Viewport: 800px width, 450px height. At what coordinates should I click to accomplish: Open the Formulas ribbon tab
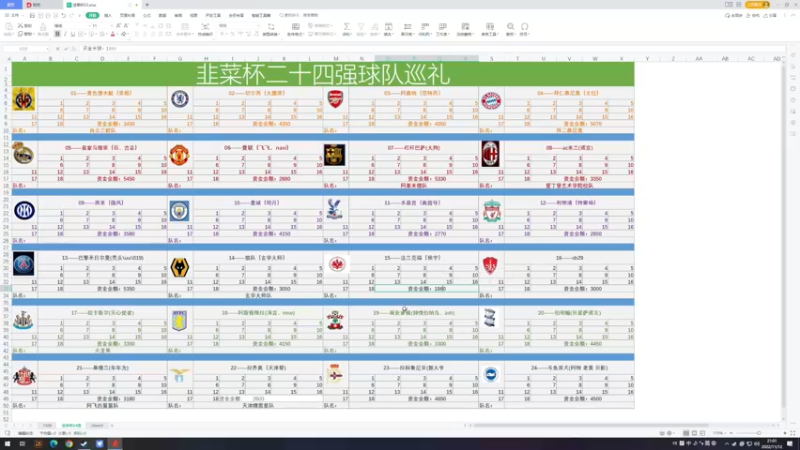pos(147,16)
